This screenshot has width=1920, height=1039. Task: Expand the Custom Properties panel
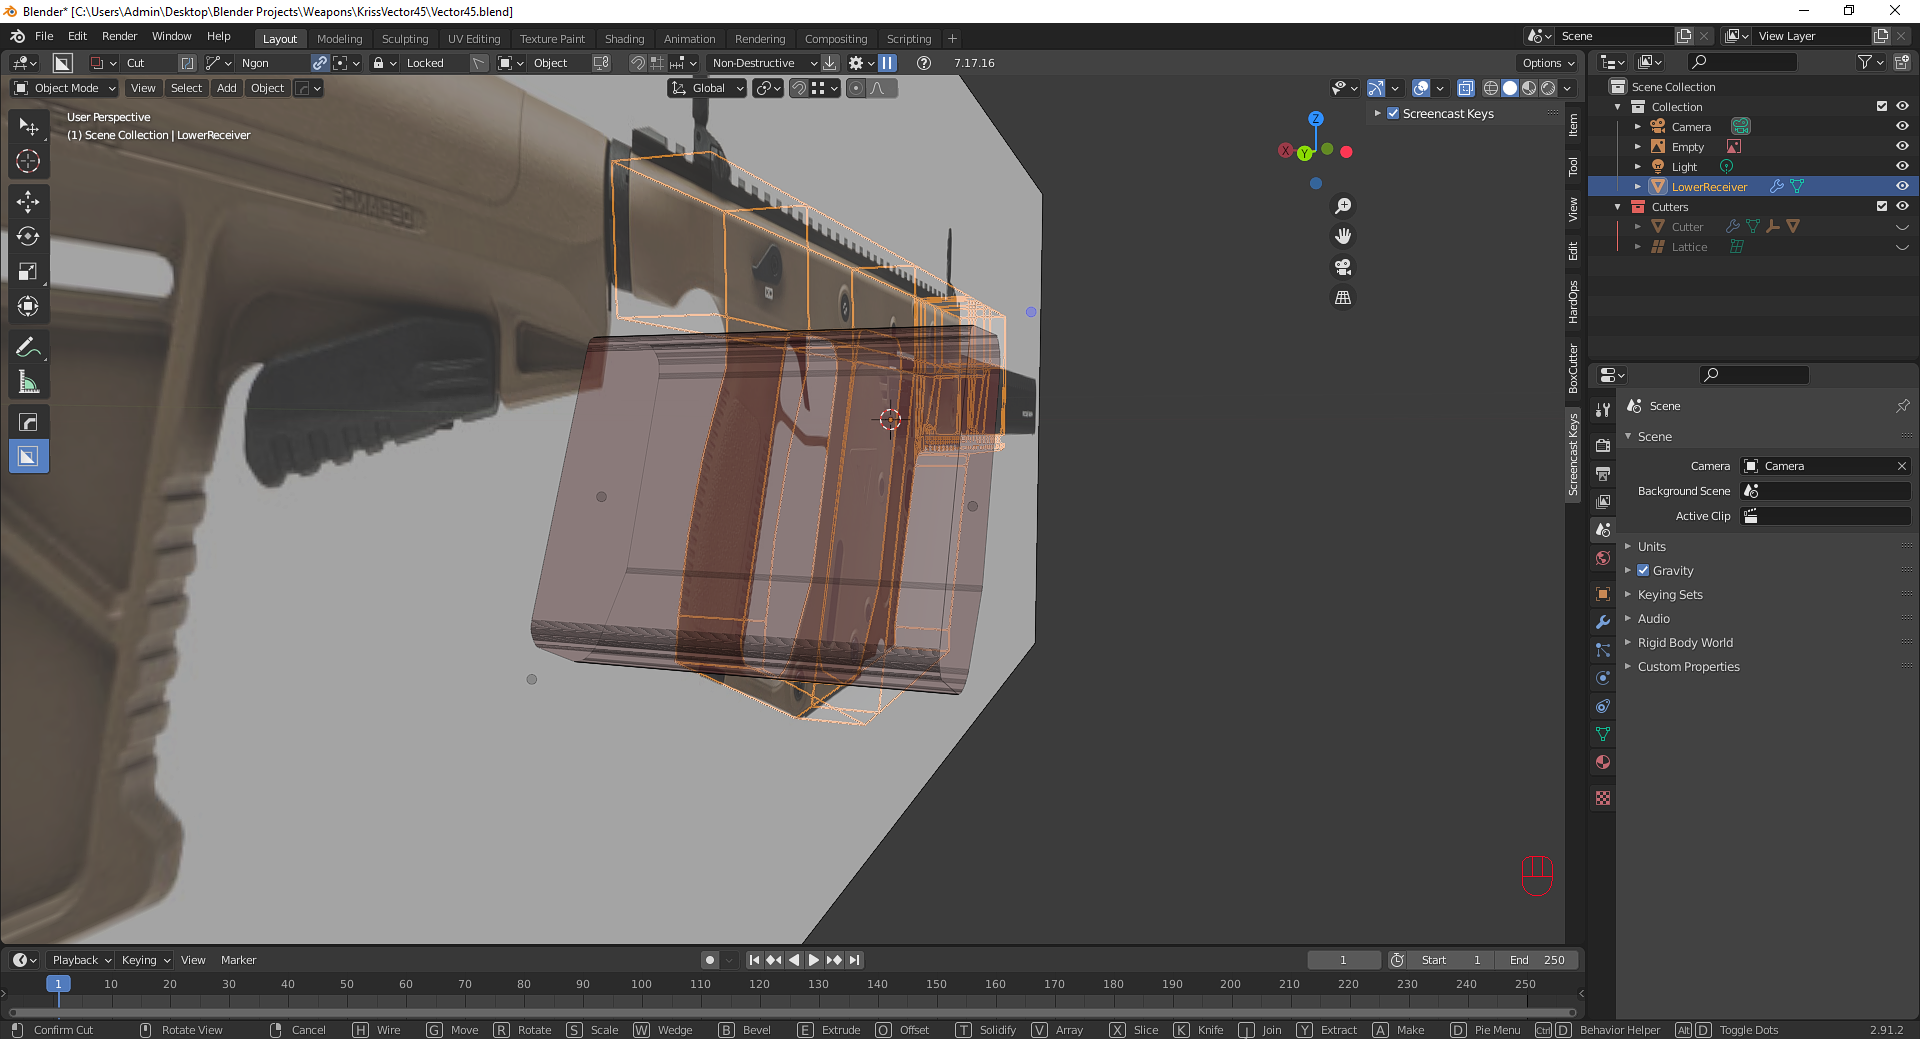(1688, 667)
